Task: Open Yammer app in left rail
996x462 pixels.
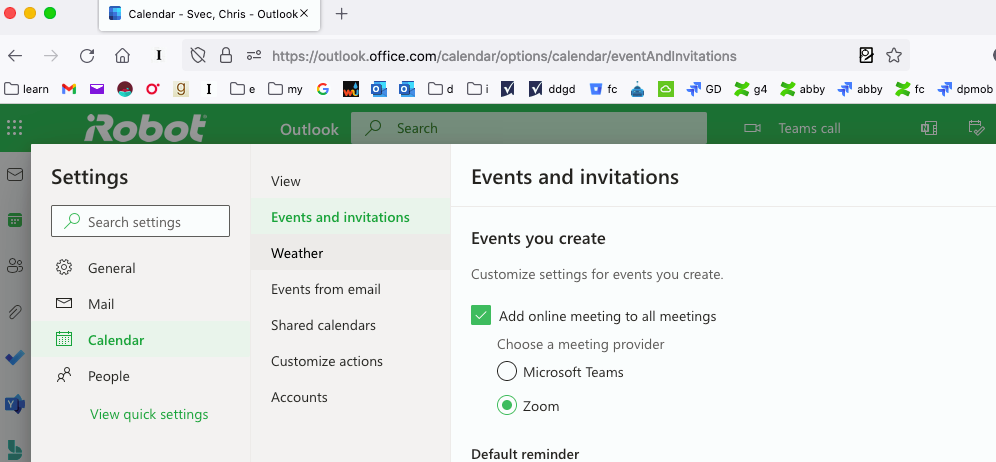Action: click(x=15, y=404)
